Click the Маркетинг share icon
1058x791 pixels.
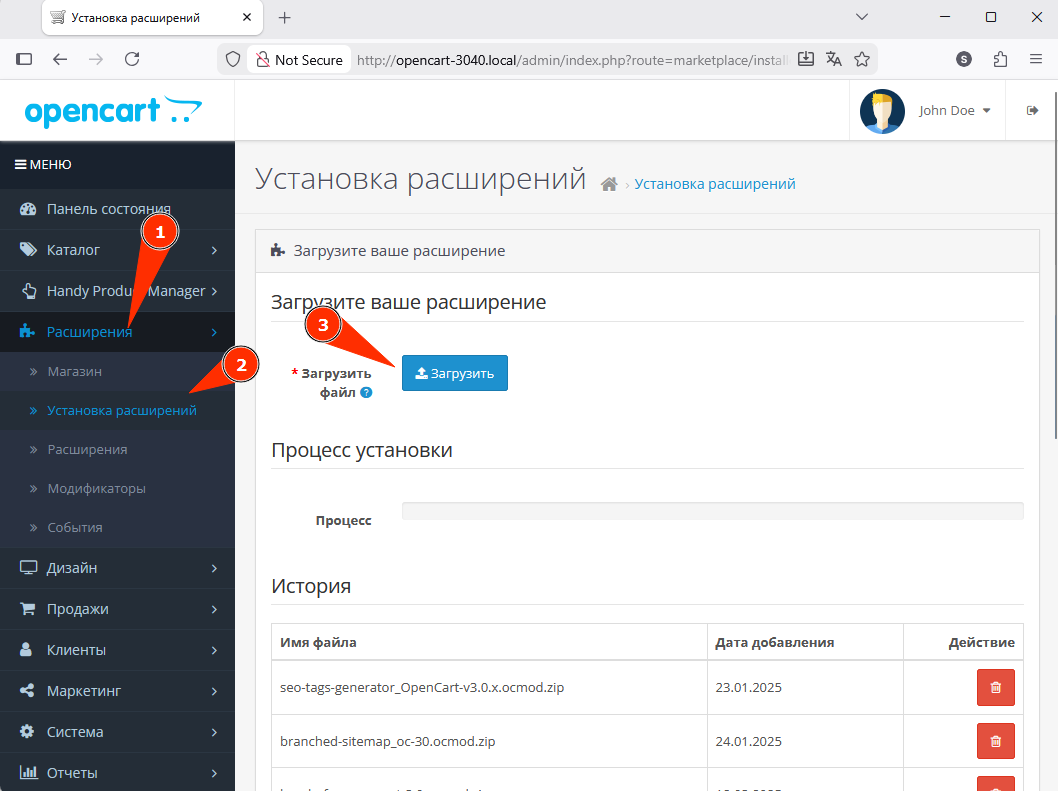click(x=27, y=690)
